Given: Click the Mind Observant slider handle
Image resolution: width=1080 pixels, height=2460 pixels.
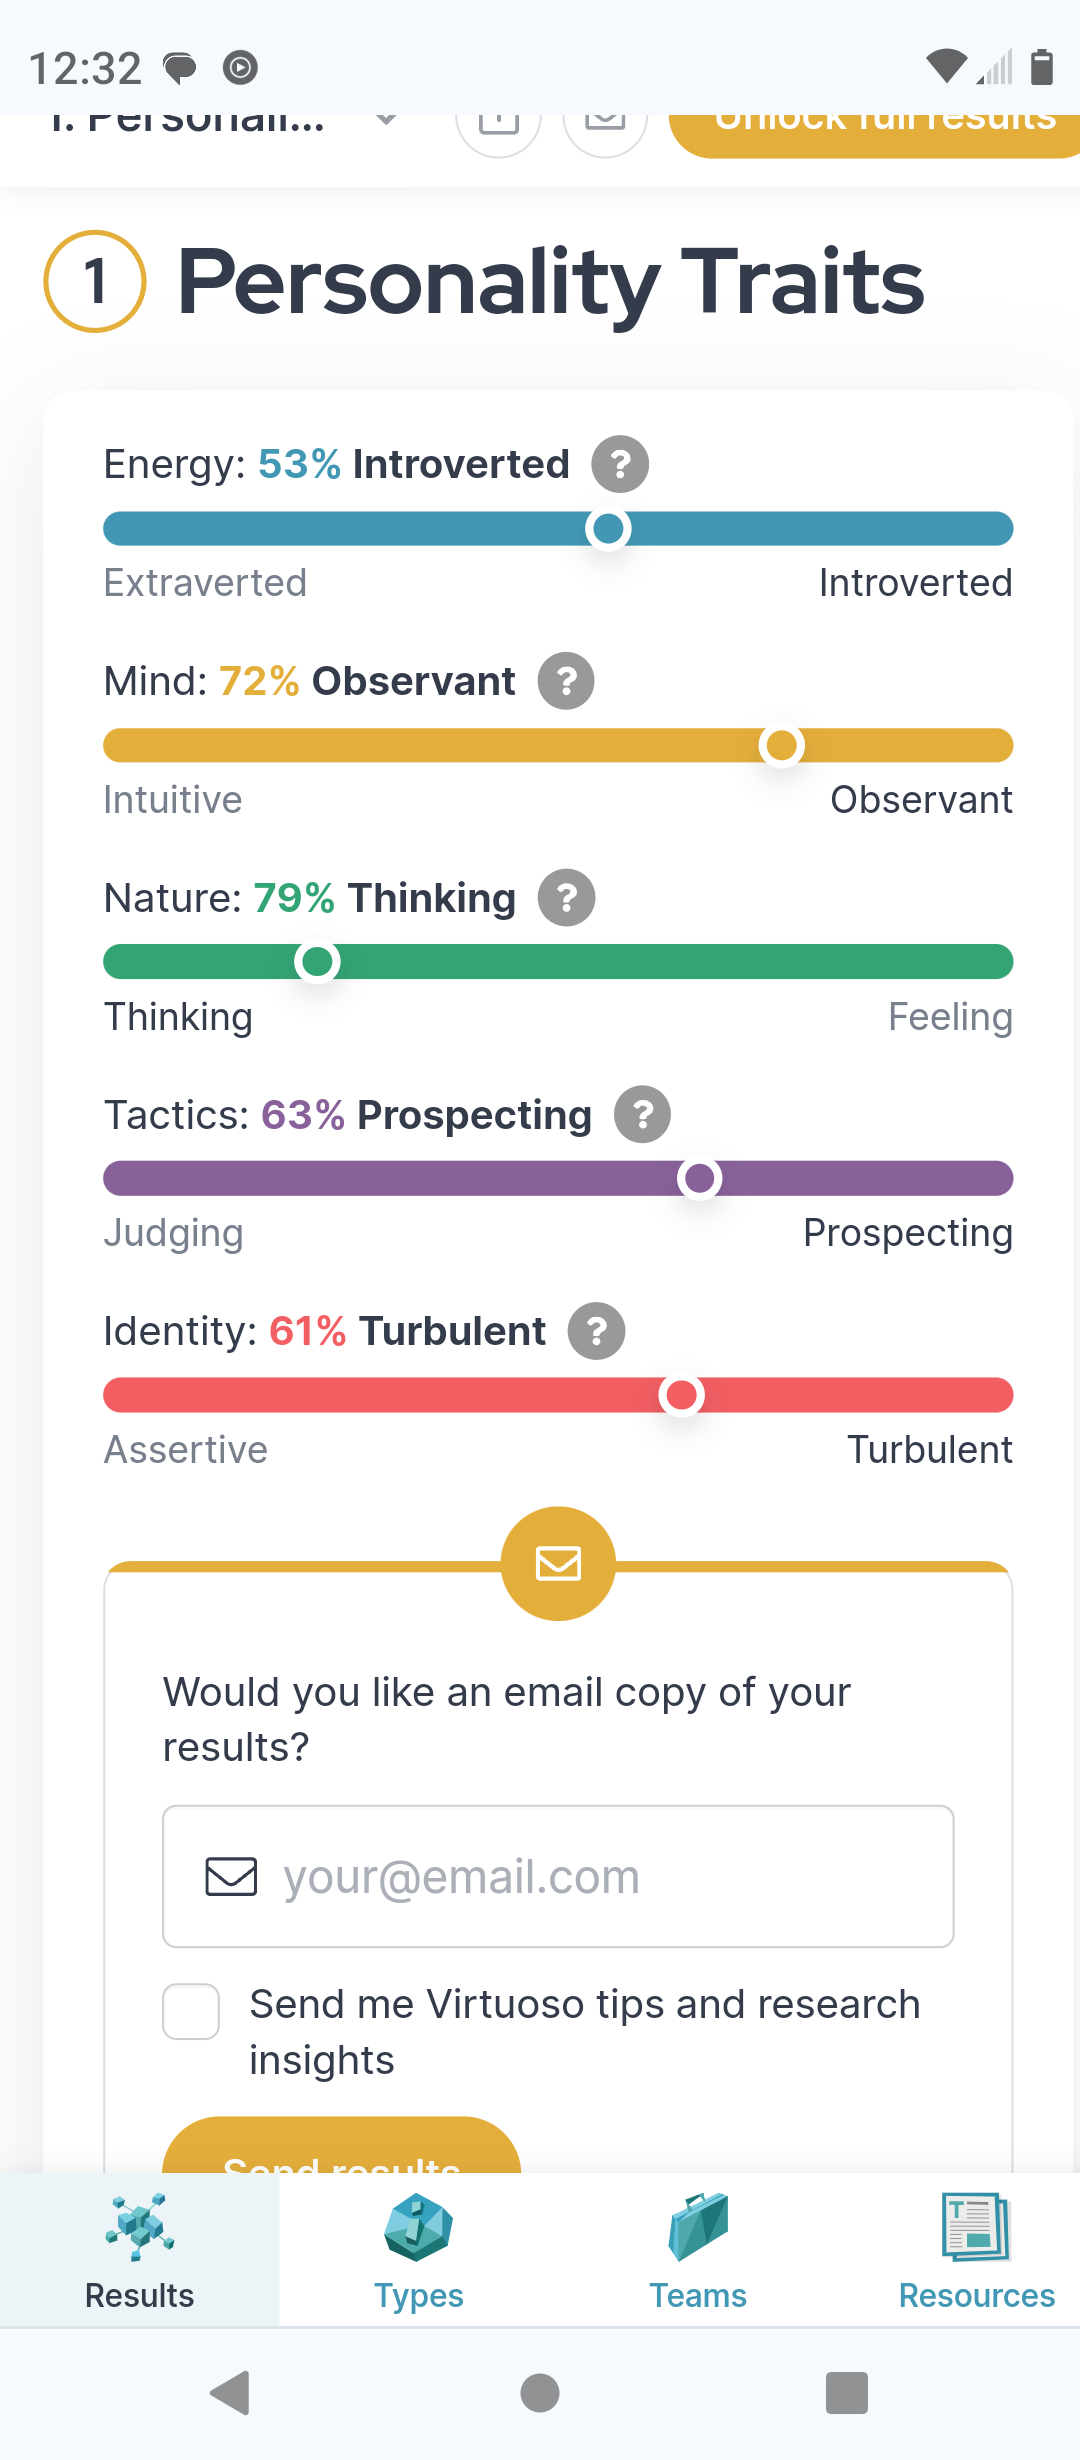Looking at the screenshot, I should [x=781, y=745].
